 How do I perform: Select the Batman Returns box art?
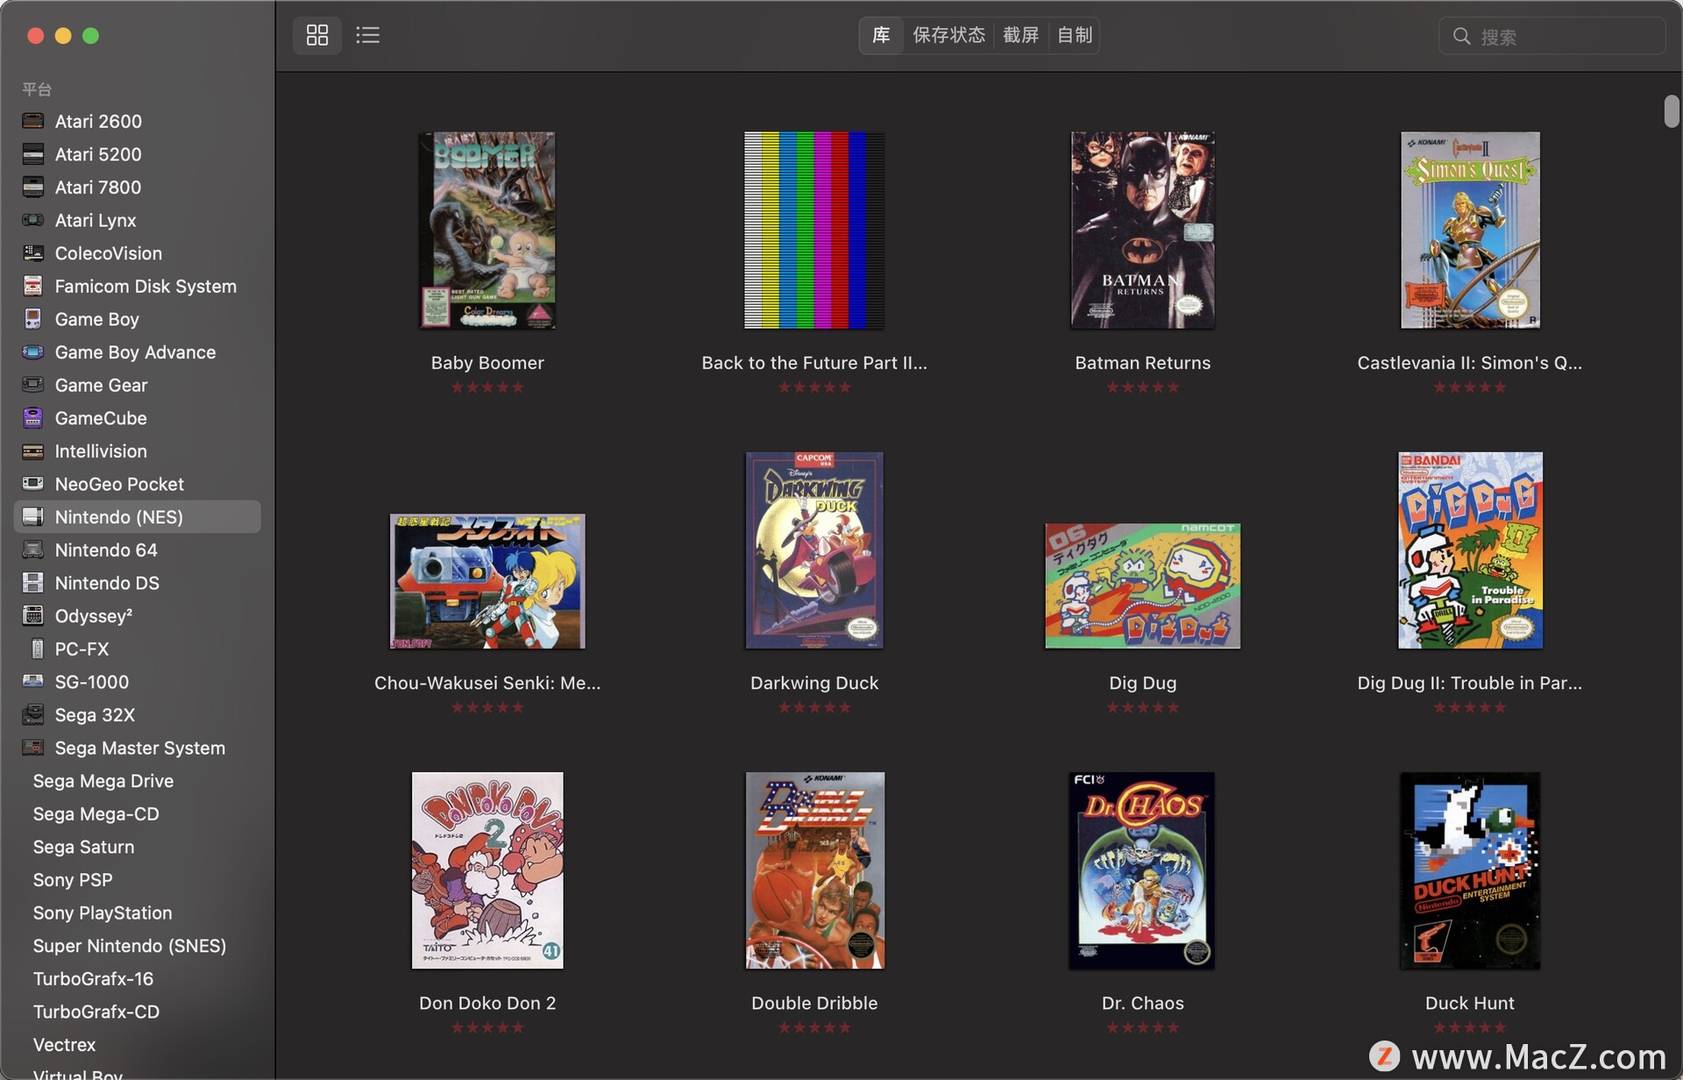pyautogui.click(x=1143, y=230)
